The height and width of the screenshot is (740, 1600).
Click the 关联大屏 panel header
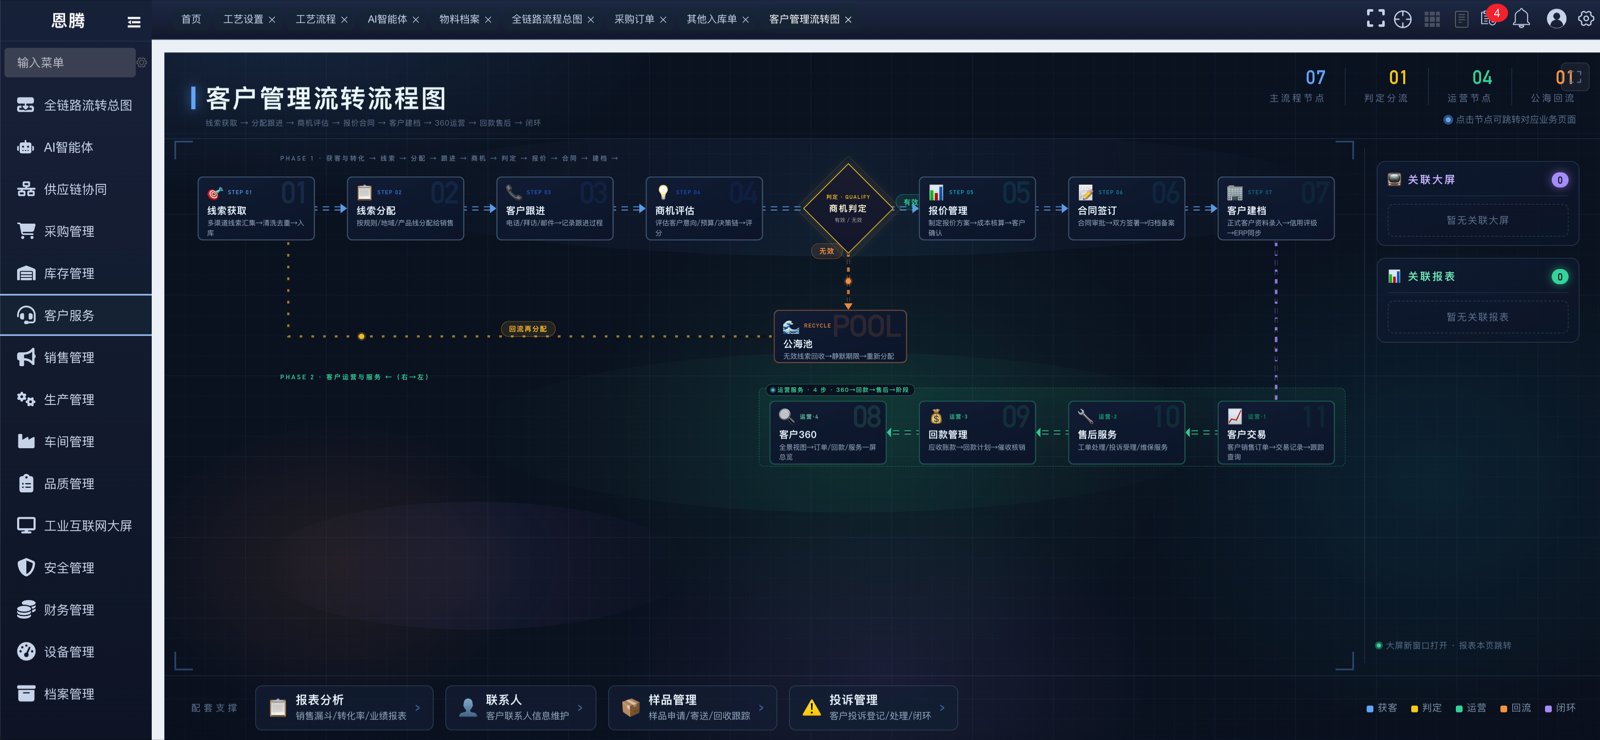point(1478,180)
